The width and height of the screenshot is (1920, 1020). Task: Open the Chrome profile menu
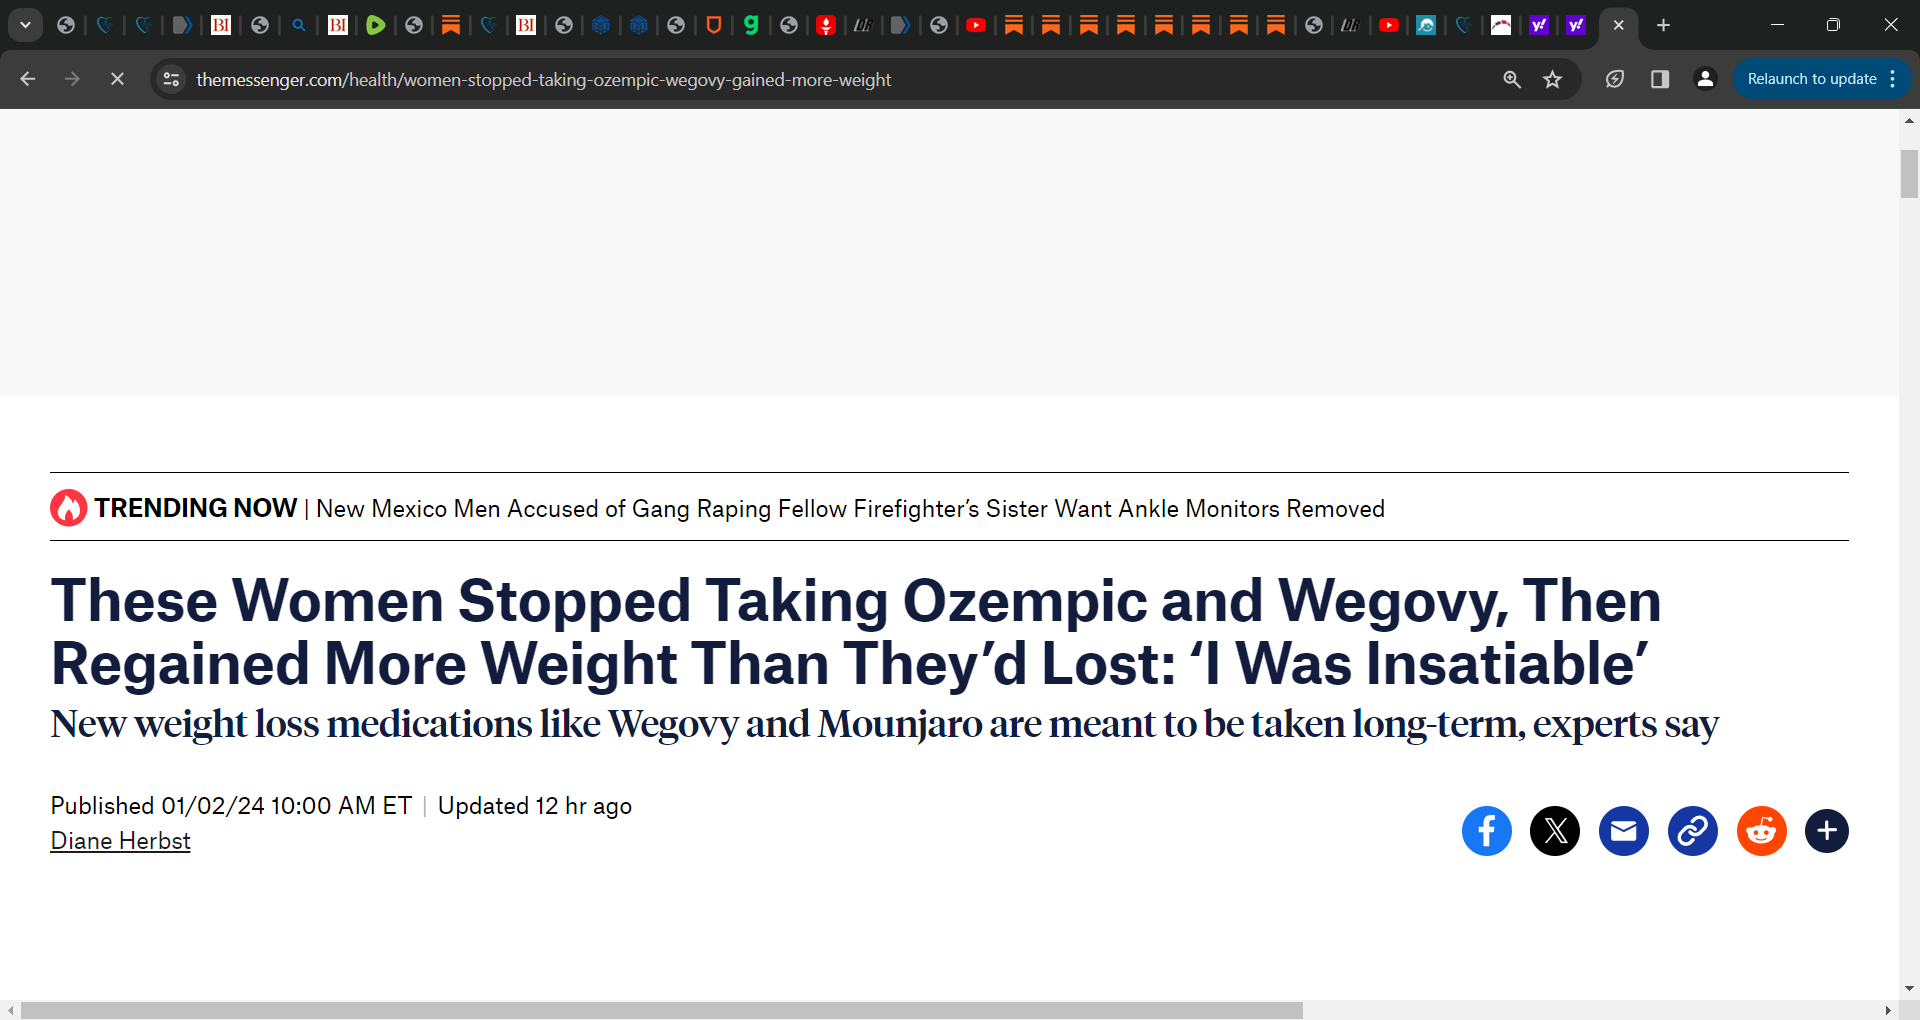pyautogui.click(x=1706, y=79)
